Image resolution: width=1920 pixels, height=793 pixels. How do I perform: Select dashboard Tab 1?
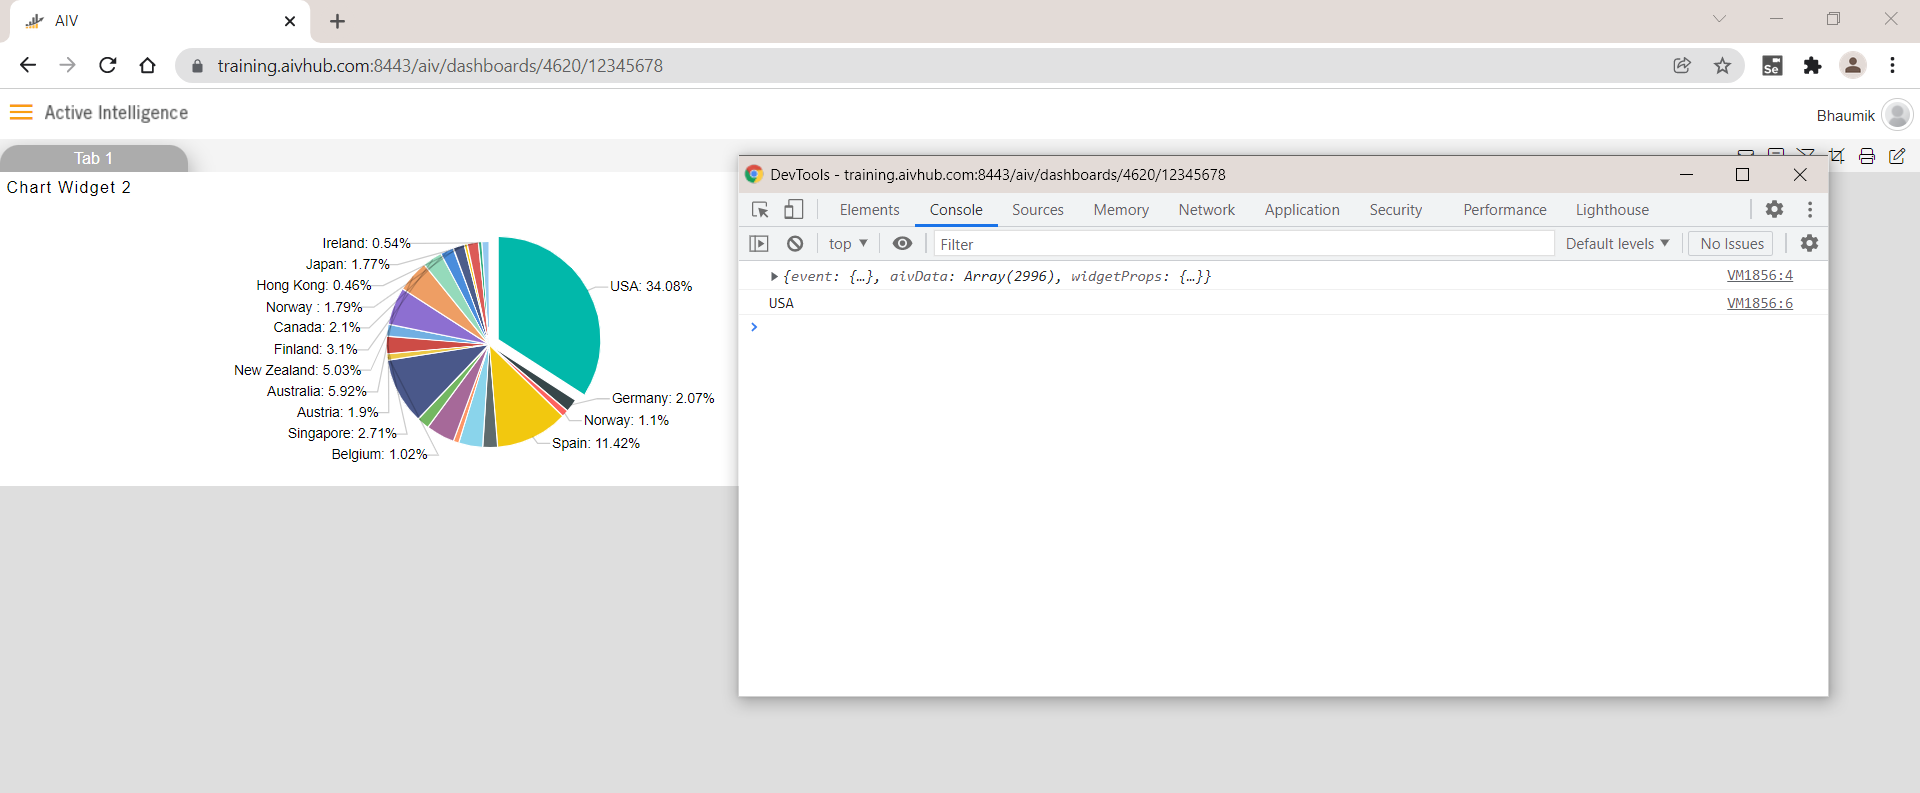(93, 158)
